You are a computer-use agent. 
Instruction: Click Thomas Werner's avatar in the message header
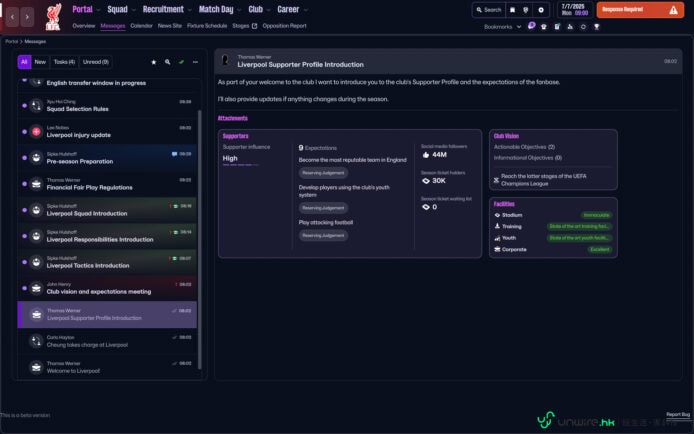pyautogui.click(x=225, y=60)
